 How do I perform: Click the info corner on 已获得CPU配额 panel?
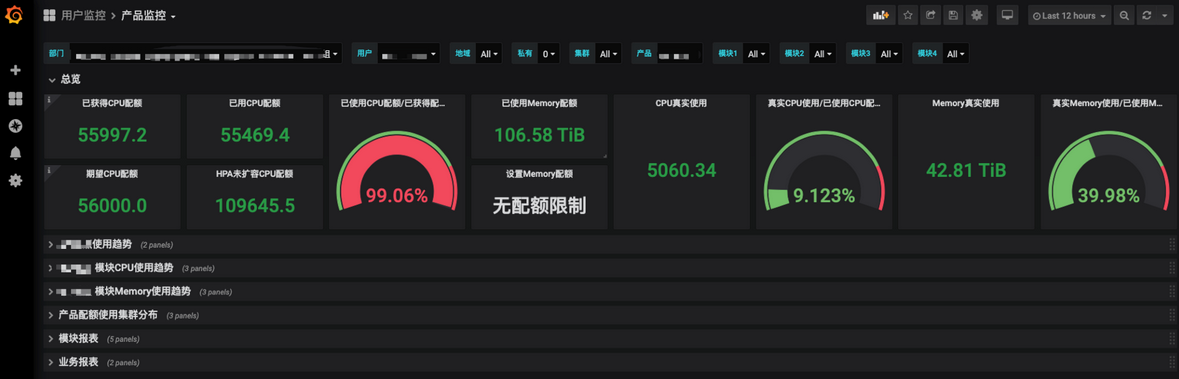49,99
